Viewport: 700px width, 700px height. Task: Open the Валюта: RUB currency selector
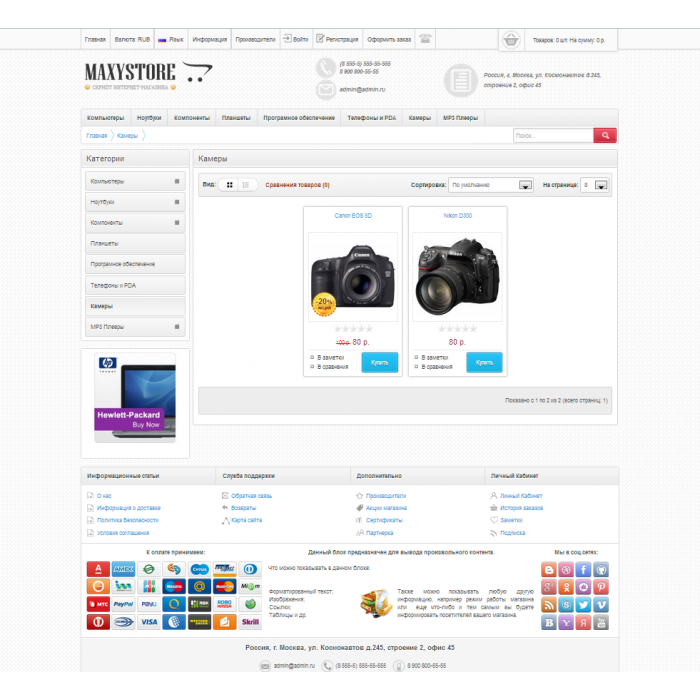click(x=132, y=39)
